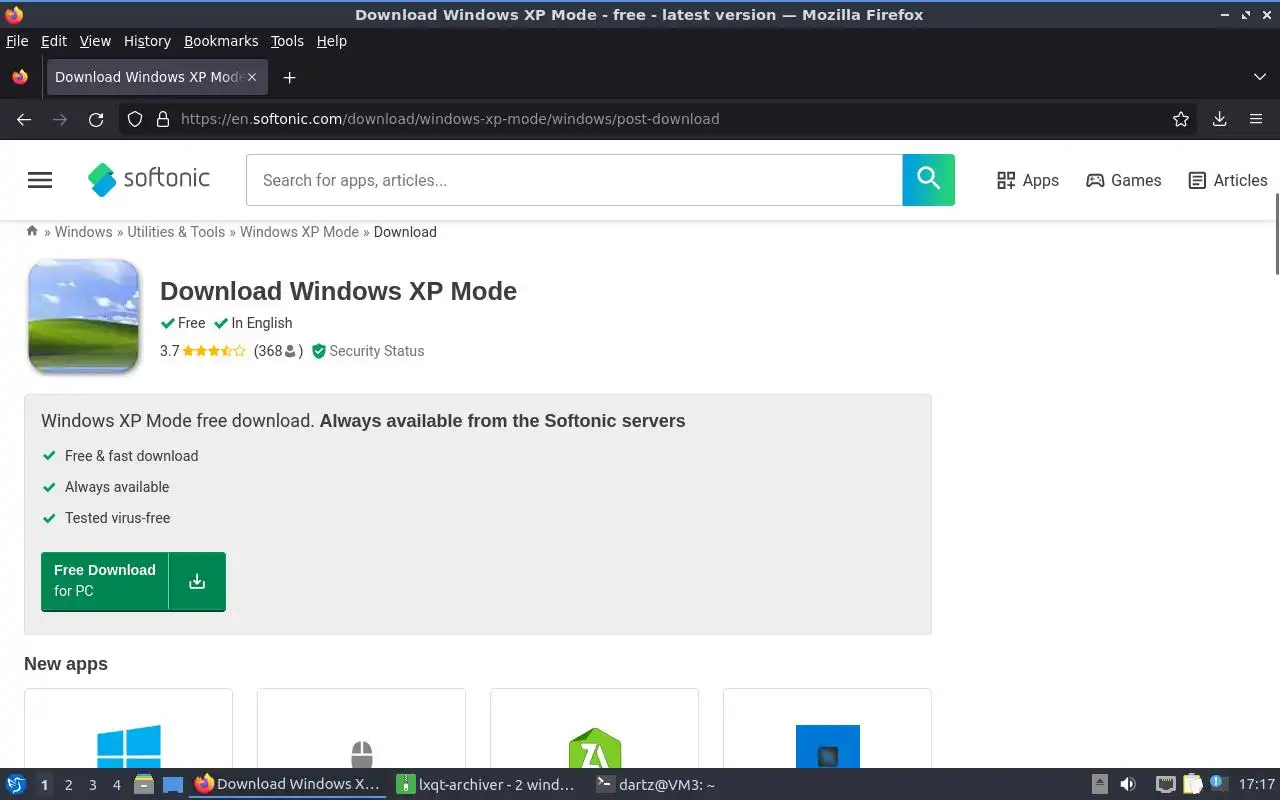Click the home icon in breadcrumb
The image size is (1280, 800).
32,231
